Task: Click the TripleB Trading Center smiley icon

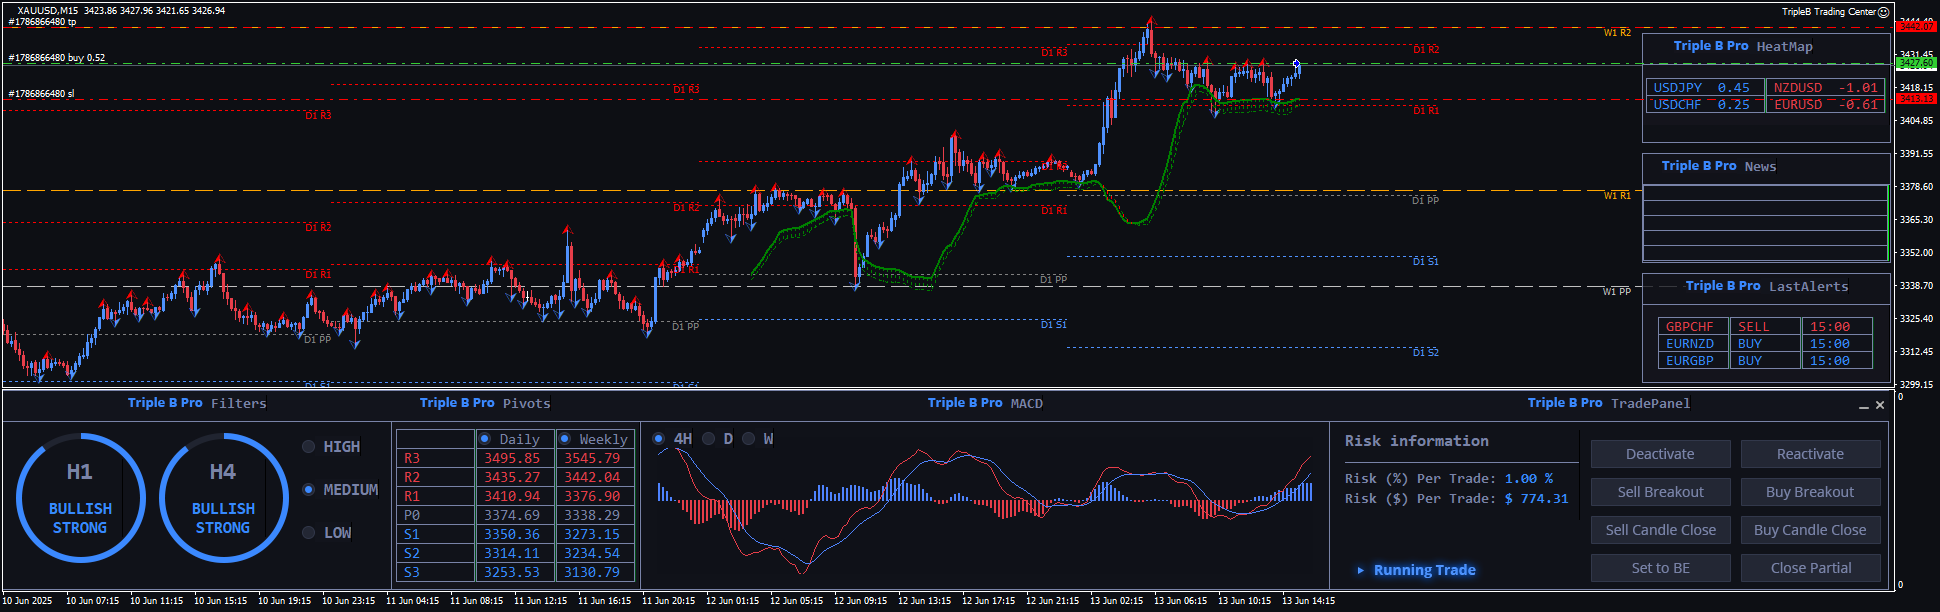Action: point(1883,12)
